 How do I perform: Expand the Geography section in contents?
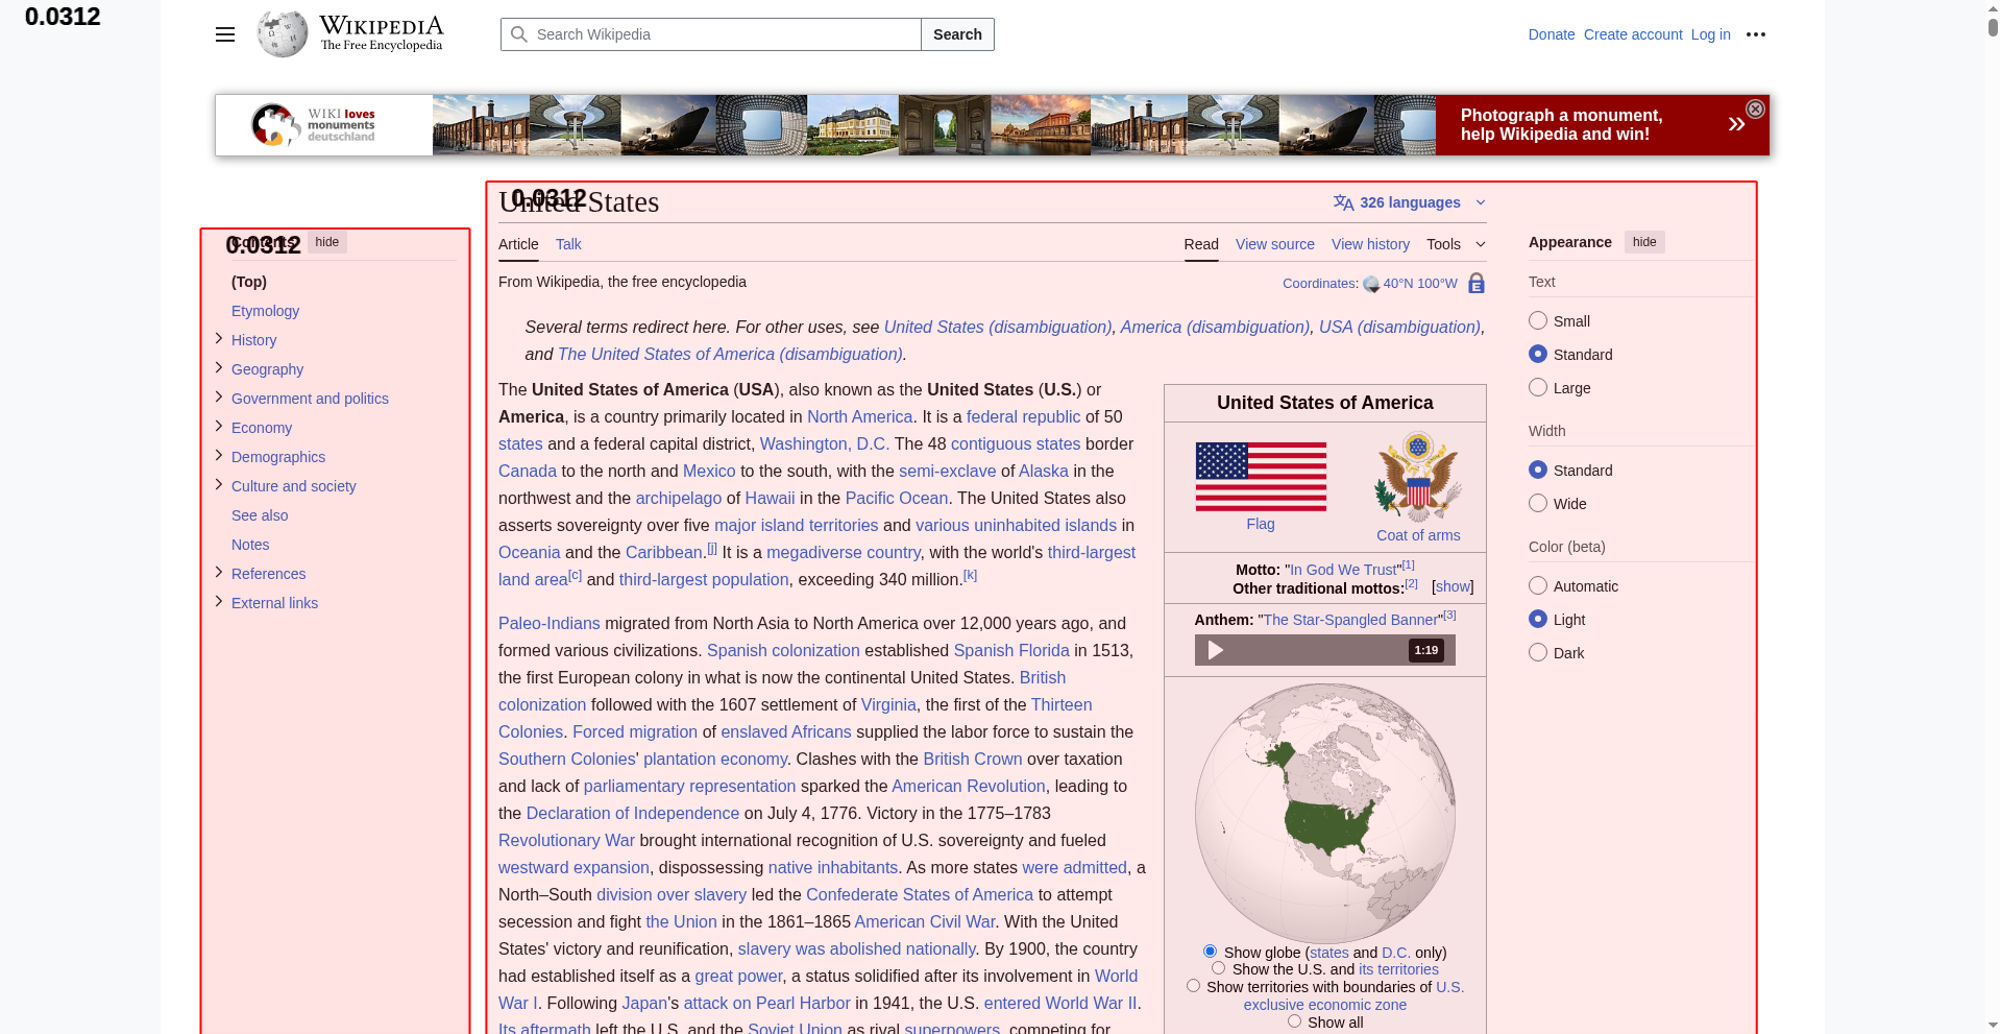(x=219, y=368)
